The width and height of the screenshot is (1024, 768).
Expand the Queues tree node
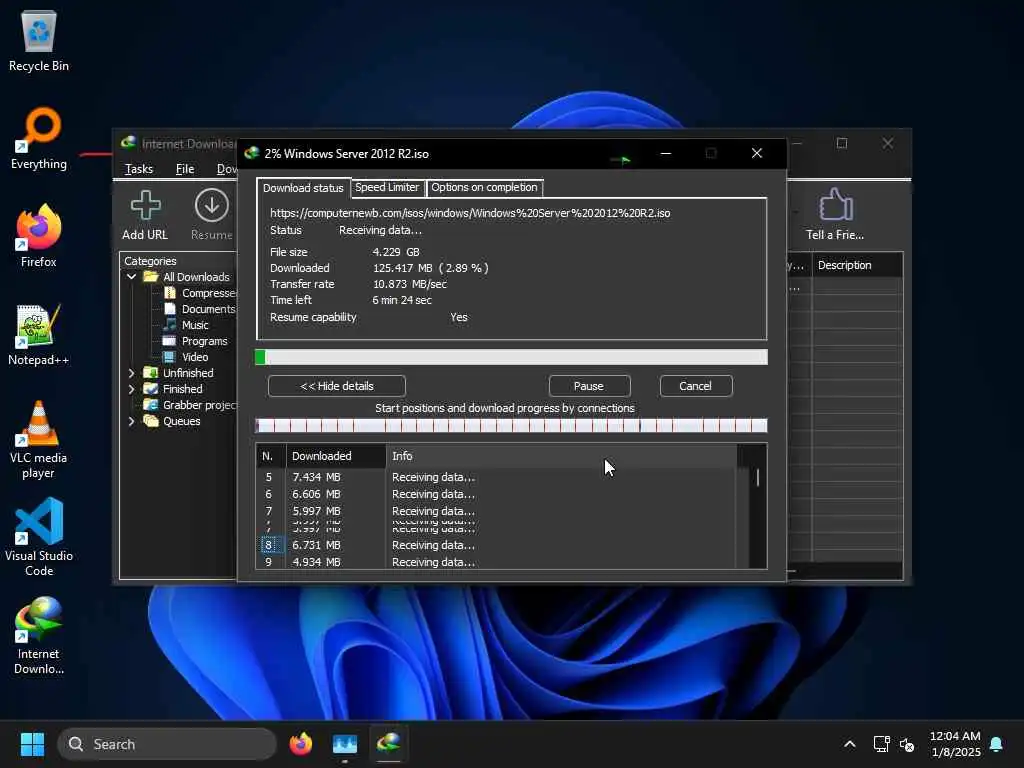point(131,421)
